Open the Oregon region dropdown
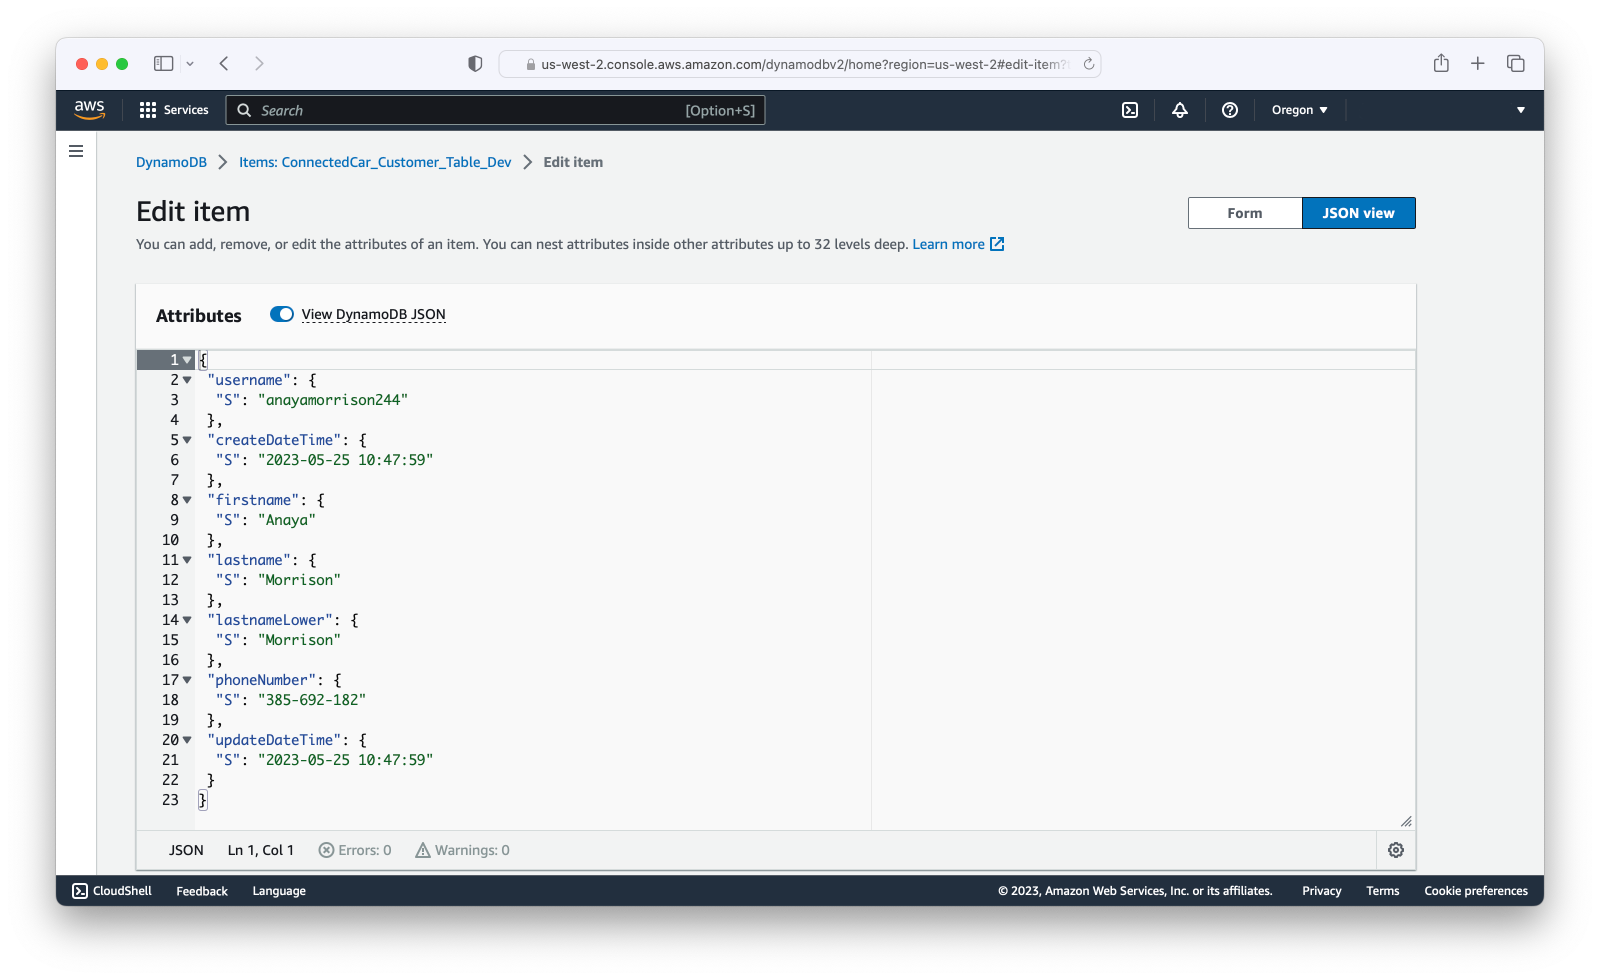 tap(1299, 110)
